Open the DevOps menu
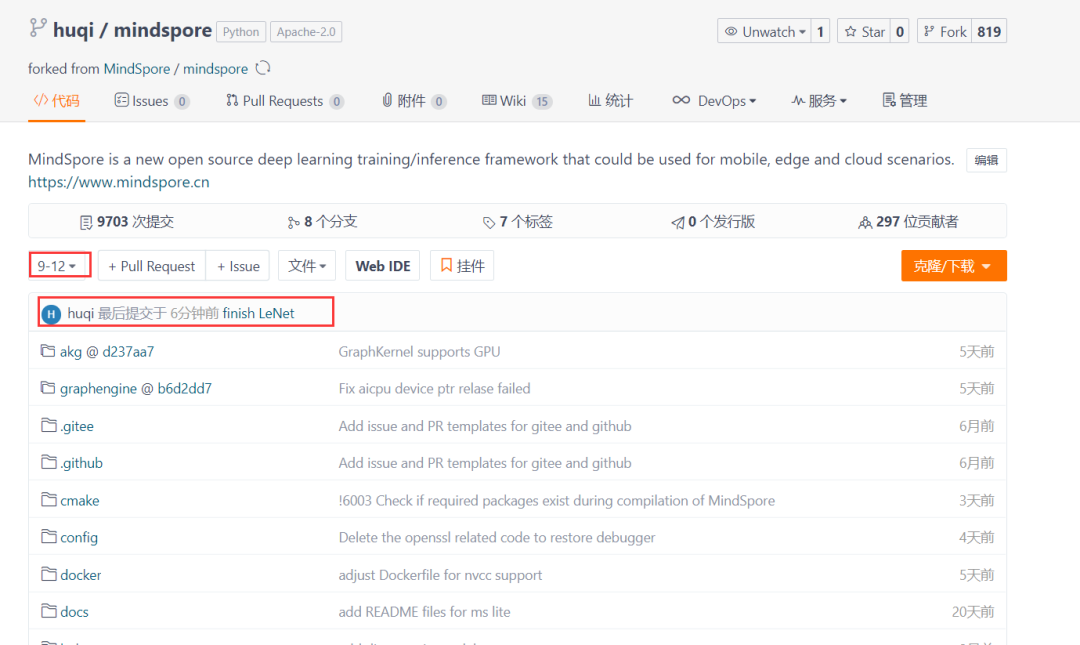Image resolution: width=1080 pixels, height=645 pixels. point(714,101)
